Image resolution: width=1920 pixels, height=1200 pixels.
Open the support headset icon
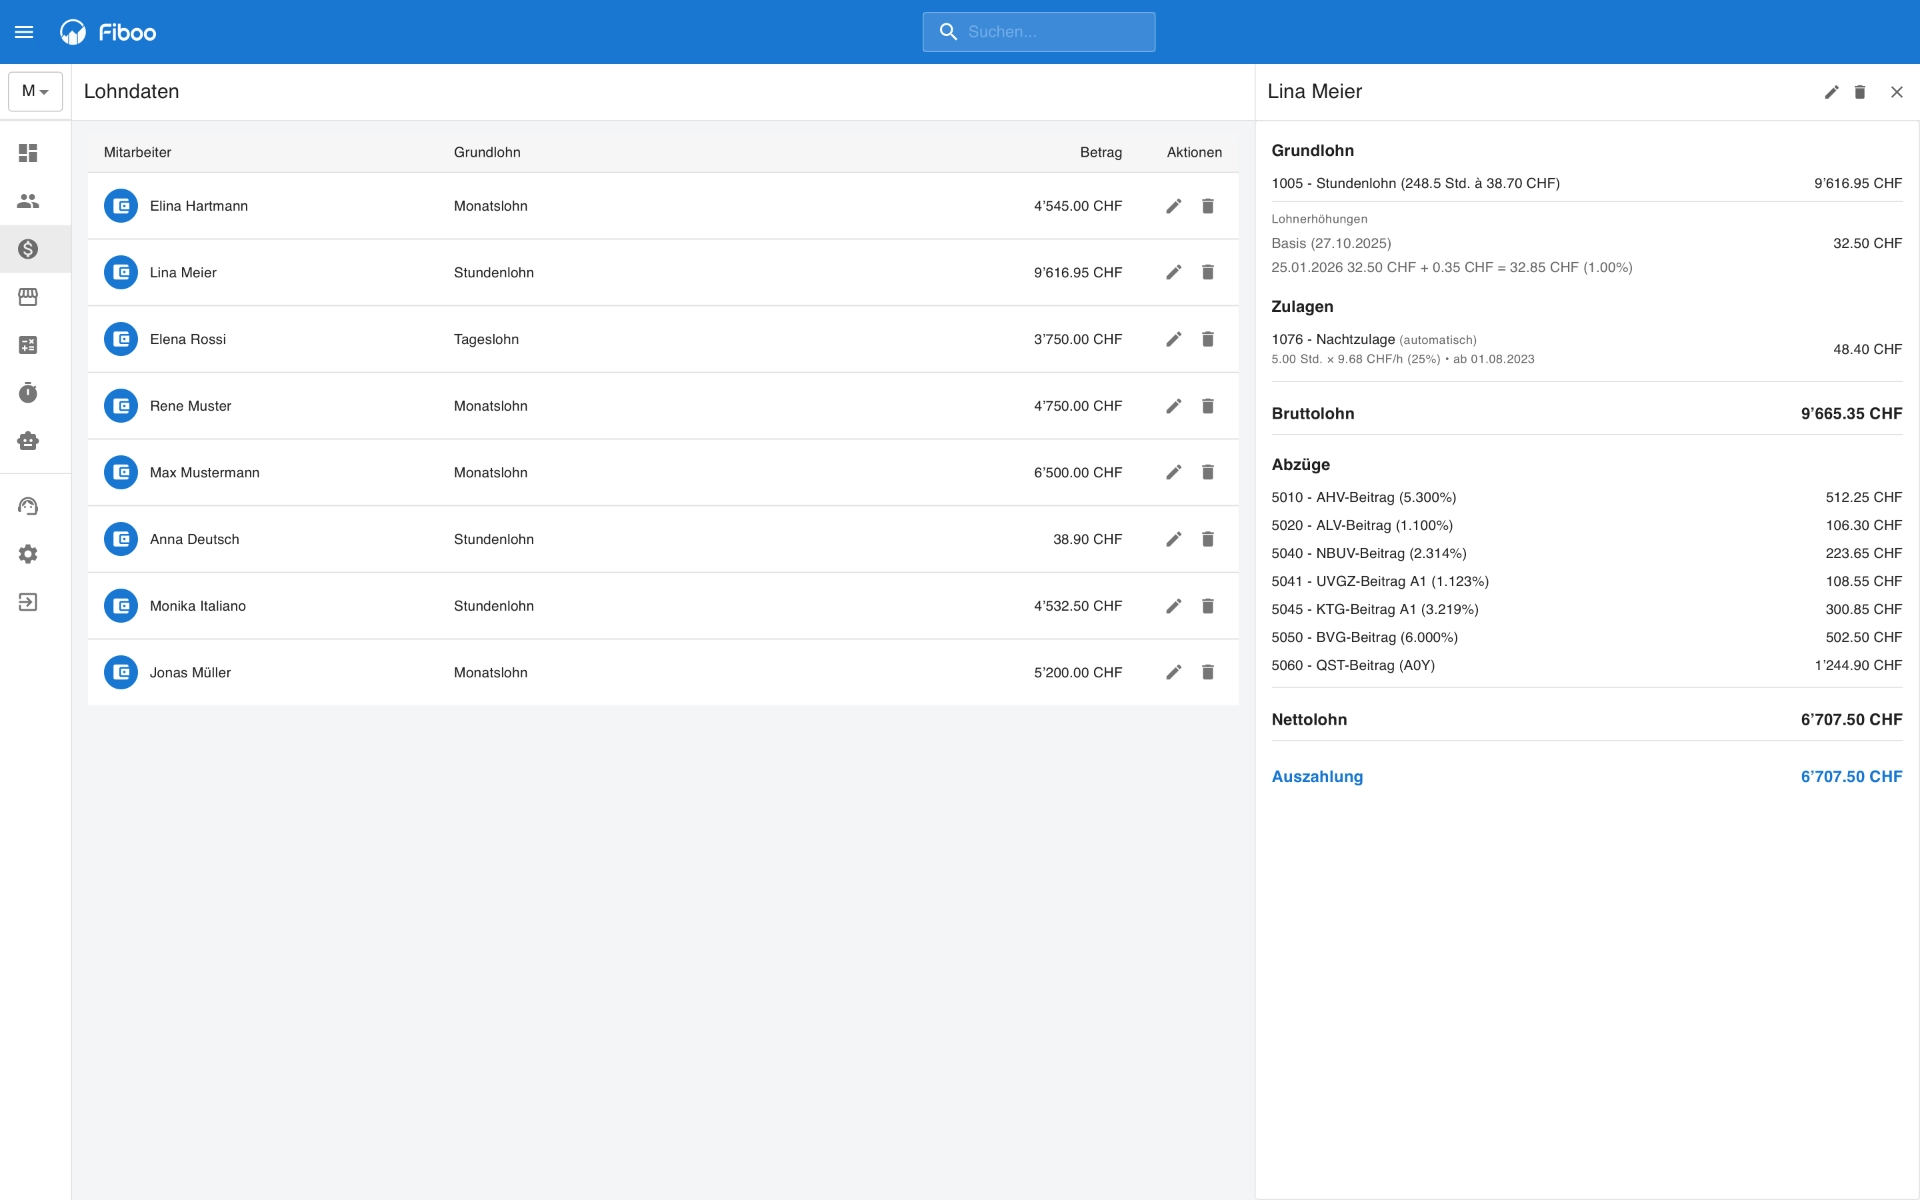coord(28,506)
